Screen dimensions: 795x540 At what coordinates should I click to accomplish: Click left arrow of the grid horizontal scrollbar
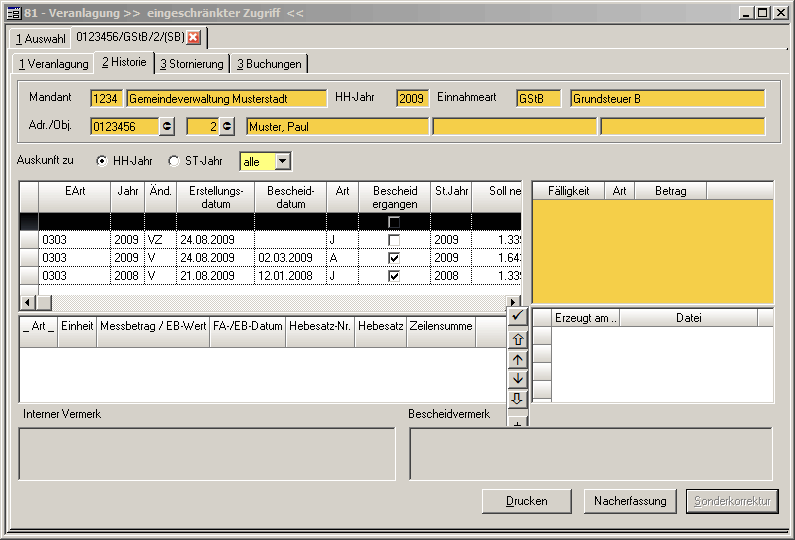[28, 302]
